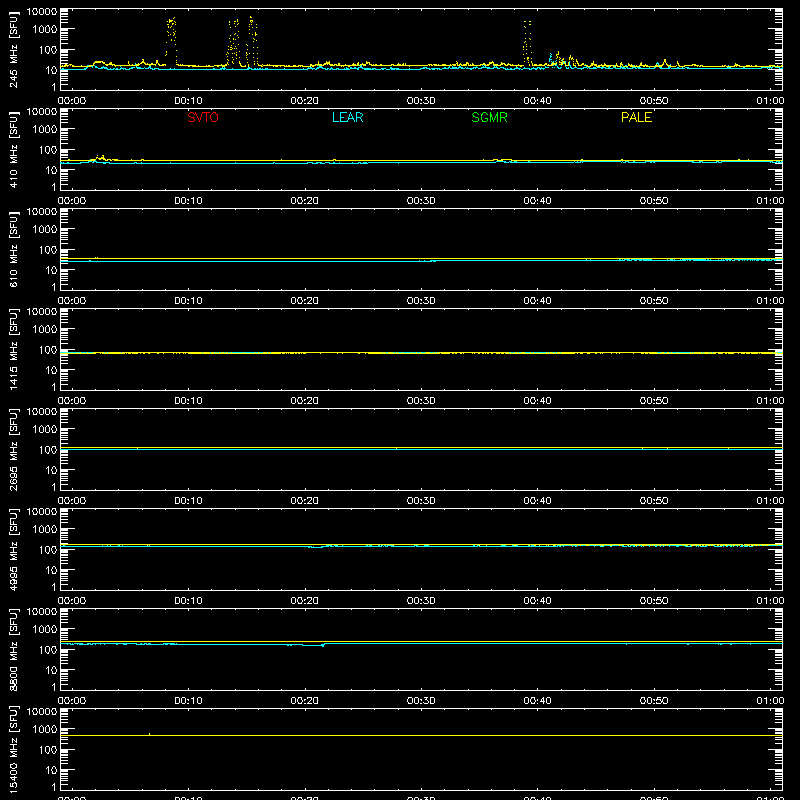Select the 15400 MHz [SFU] axis title
This screenshot has height=800, width=800.
(13, 749)
